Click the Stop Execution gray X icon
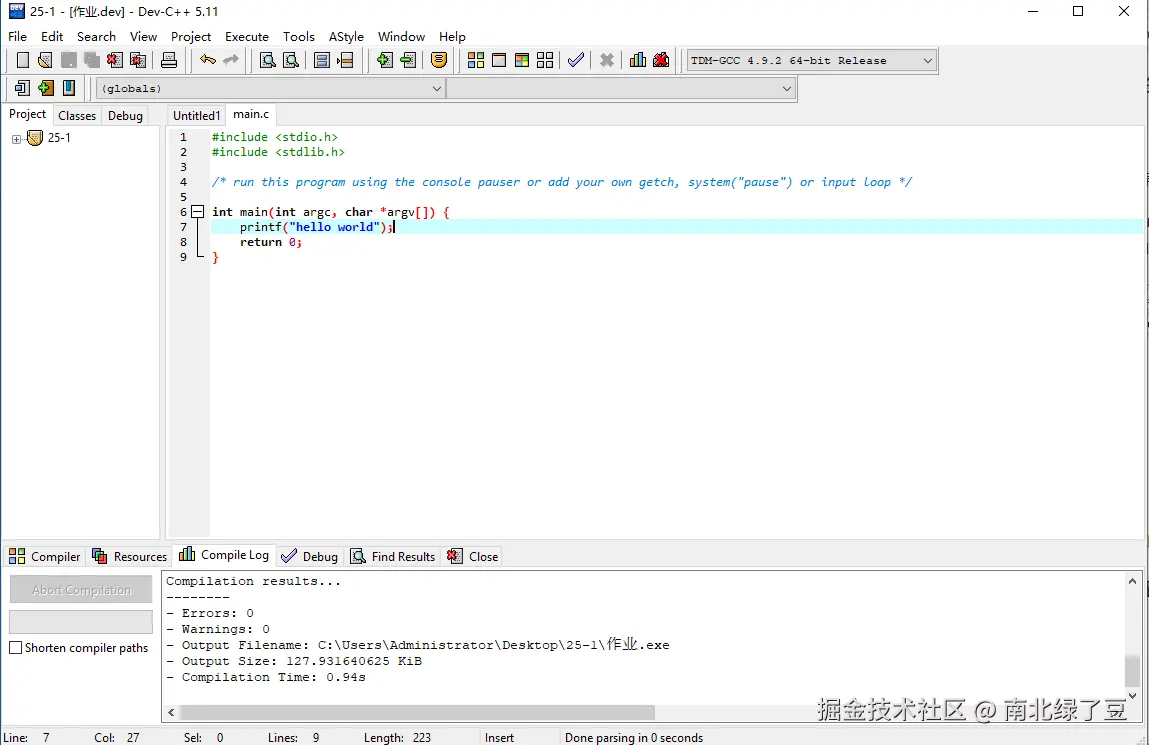Image resolution: width=1149 pixels, height=745 pixels. tap(607, 60)
